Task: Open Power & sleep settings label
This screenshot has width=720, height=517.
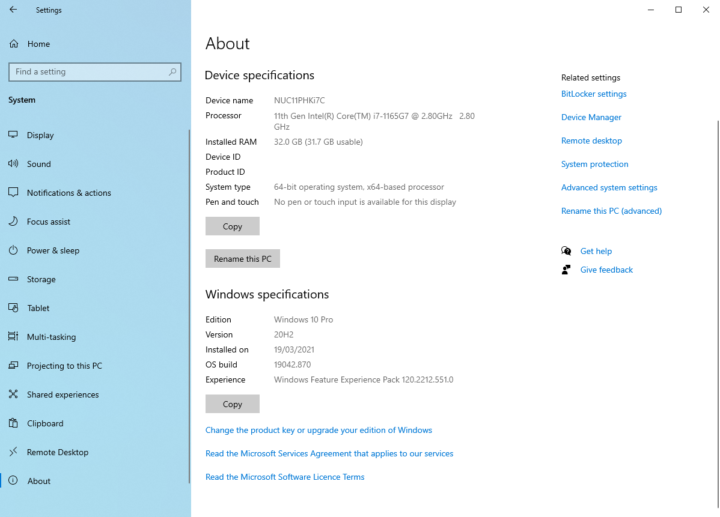Action: (53, 251)
